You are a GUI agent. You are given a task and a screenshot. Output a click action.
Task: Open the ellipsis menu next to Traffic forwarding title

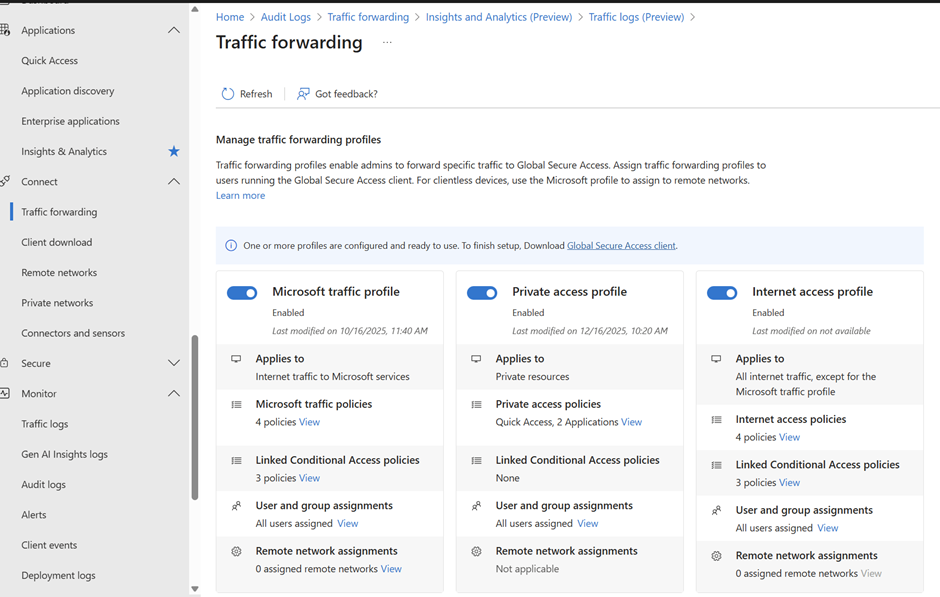(x=387, y=43)
